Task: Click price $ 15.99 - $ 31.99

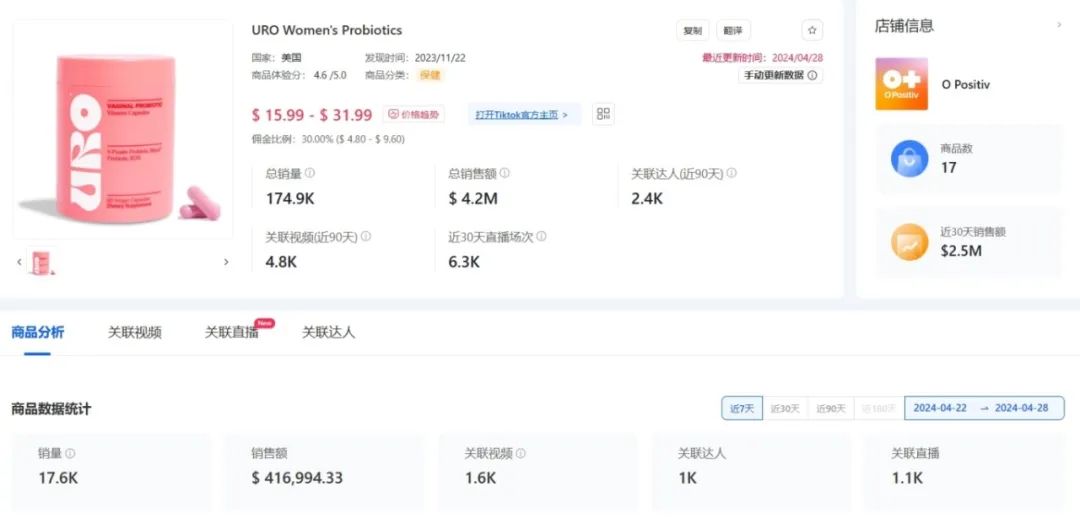Action: tap(312, 115)
